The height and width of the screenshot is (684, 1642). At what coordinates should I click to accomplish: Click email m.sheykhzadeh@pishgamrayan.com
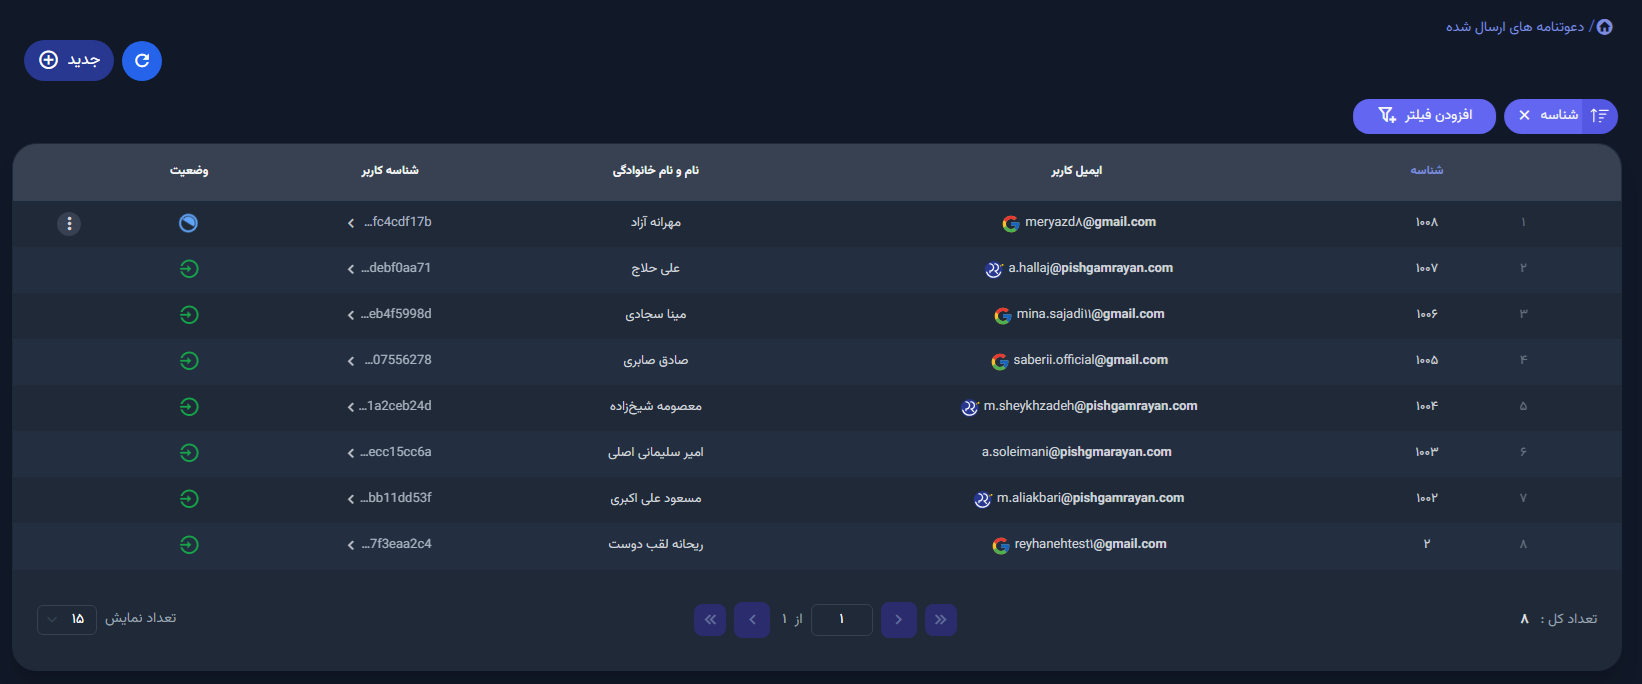(1091, 406)
